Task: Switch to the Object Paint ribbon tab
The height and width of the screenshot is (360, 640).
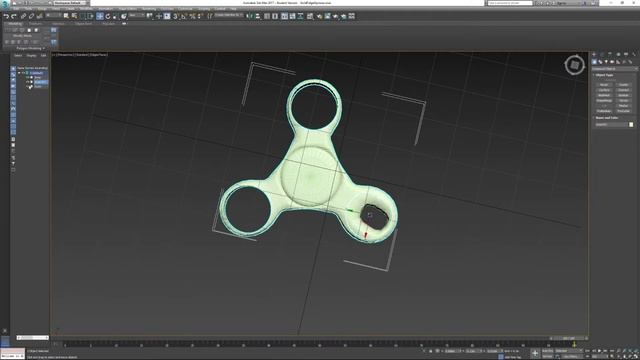Action: tap(84, 24)
